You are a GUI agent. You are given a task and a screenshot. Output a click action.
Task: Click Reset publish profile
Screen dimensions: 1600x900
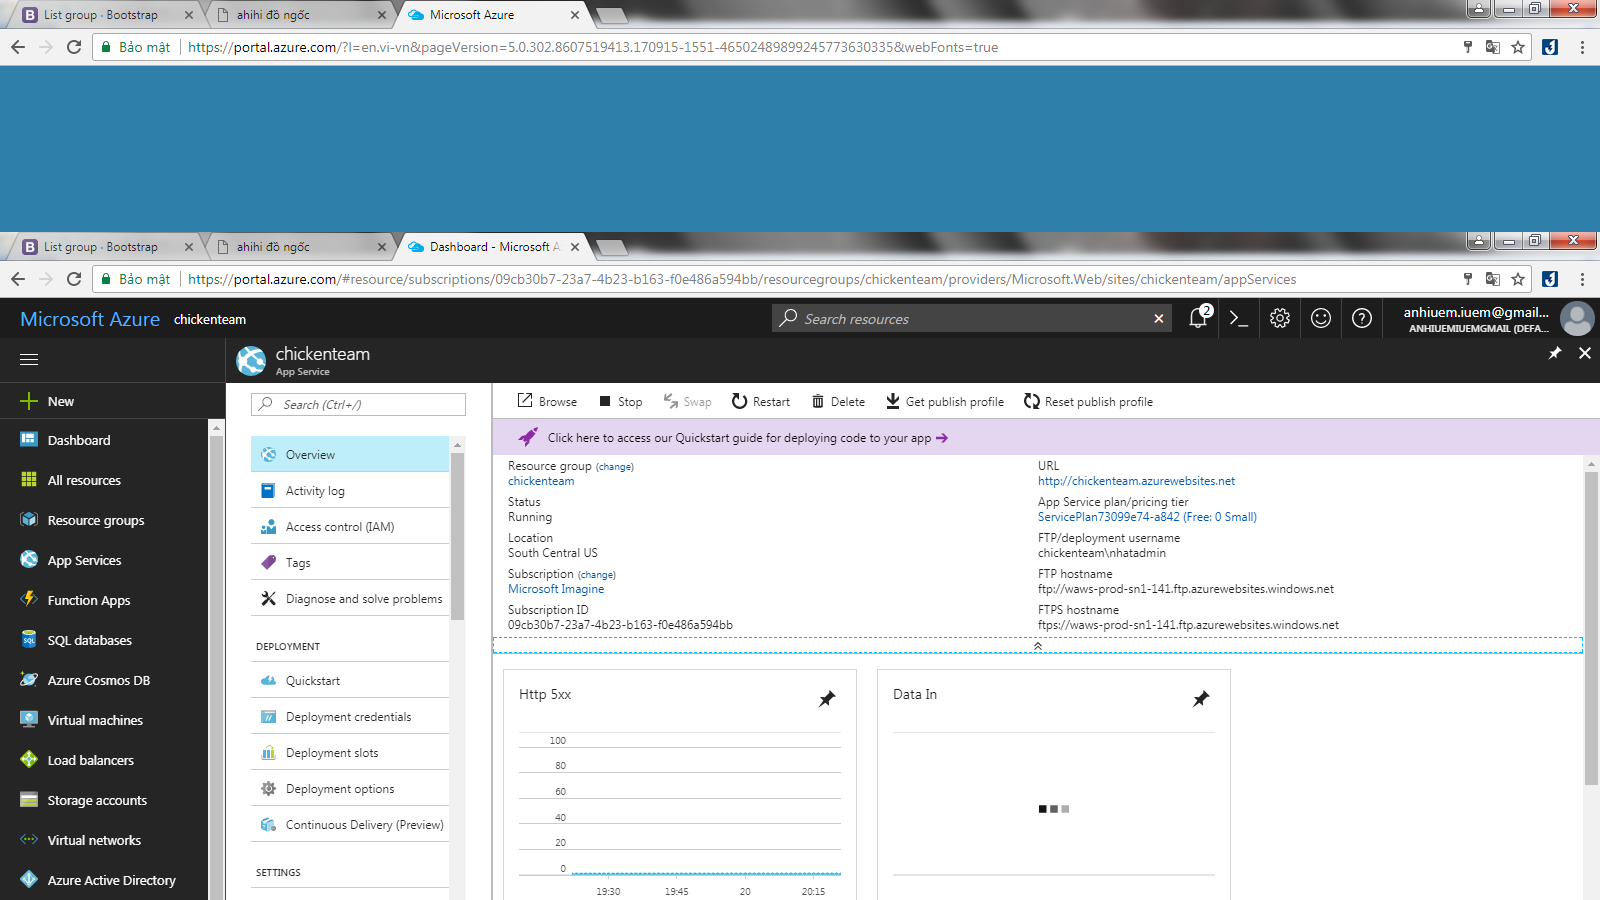[1088, 401]
